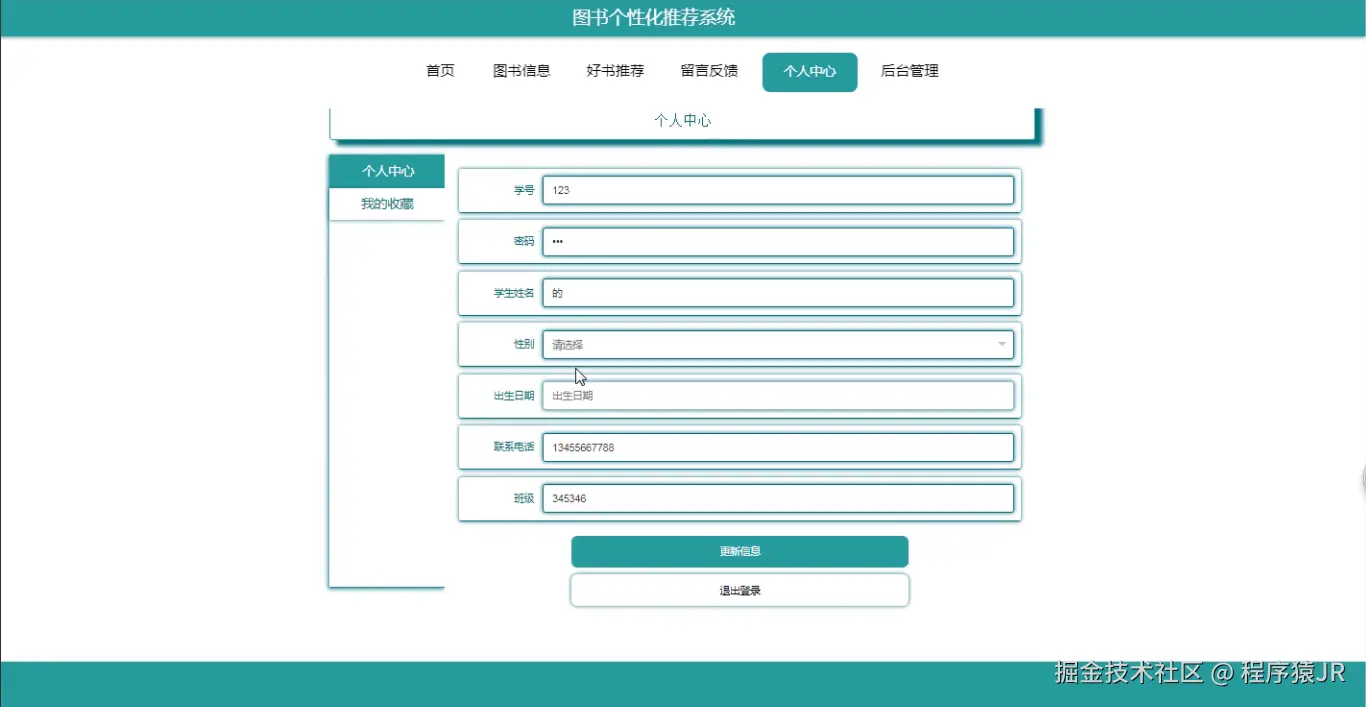Click the 学号 input field
The image size is (1366, 707).
click(778, 190)
